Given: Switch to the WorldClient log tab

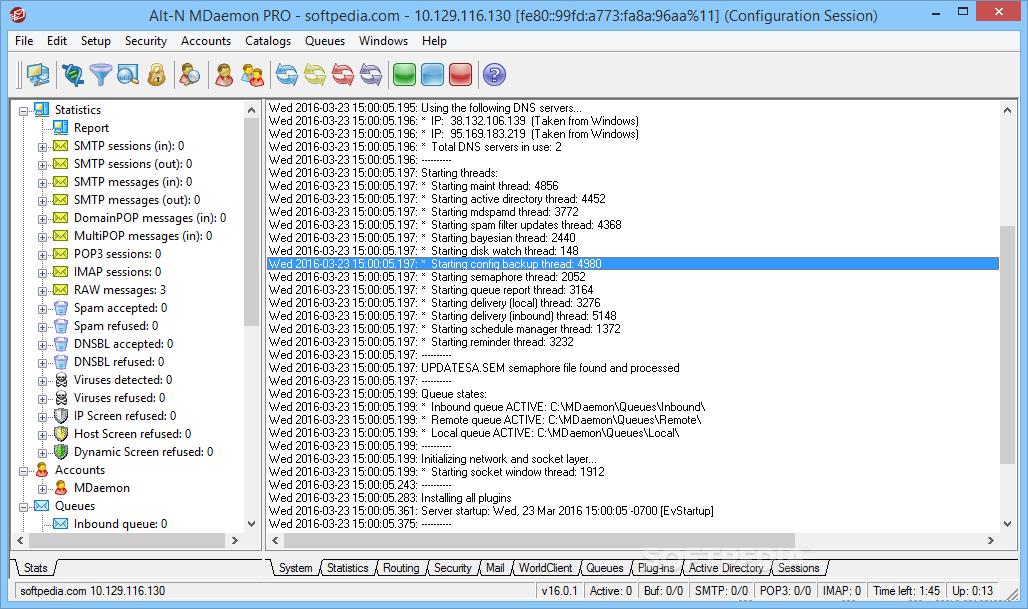Looking at the screenshot, I should (545, 568).
